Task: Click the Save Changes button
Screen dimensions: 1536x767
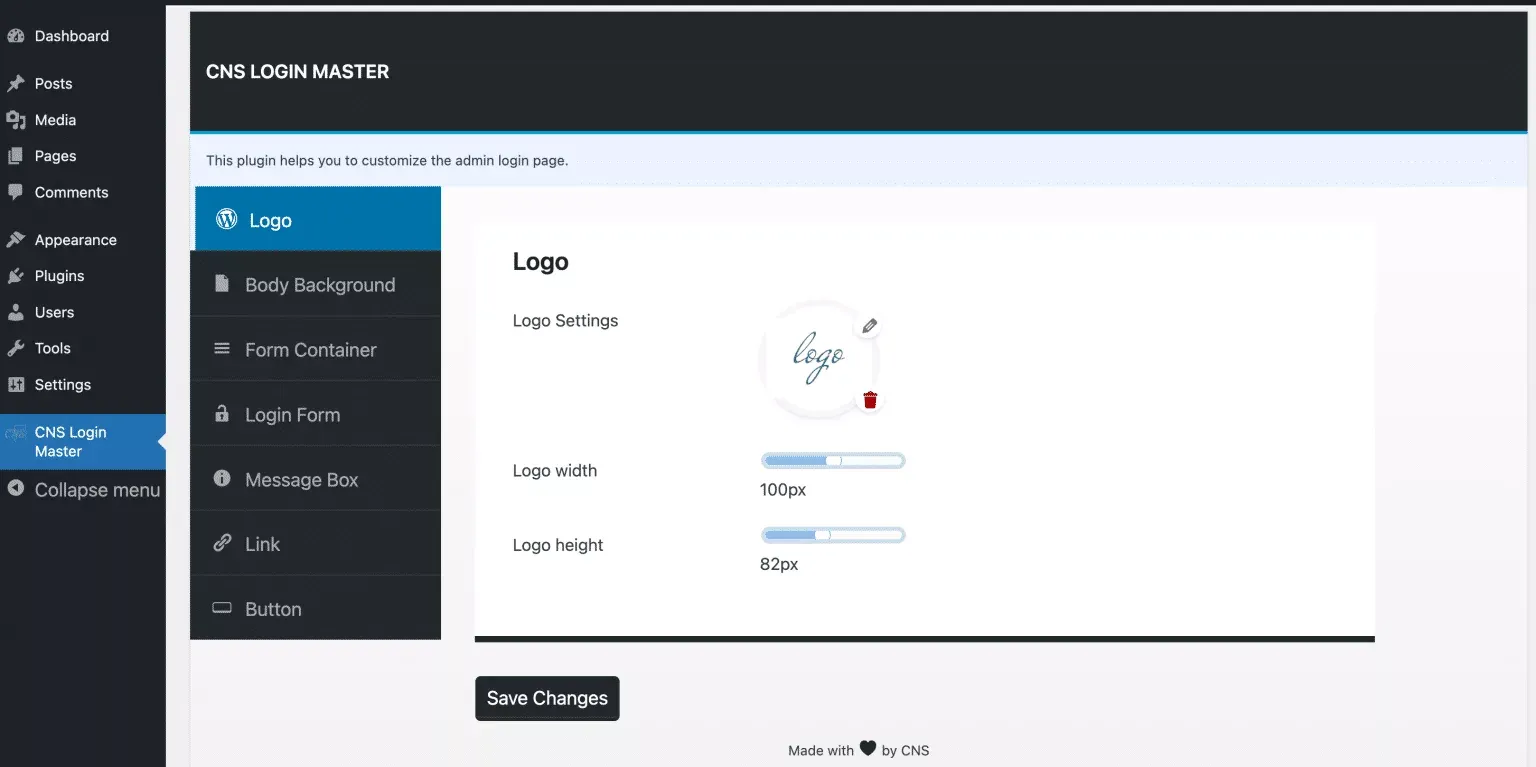Action: (547, 698)
